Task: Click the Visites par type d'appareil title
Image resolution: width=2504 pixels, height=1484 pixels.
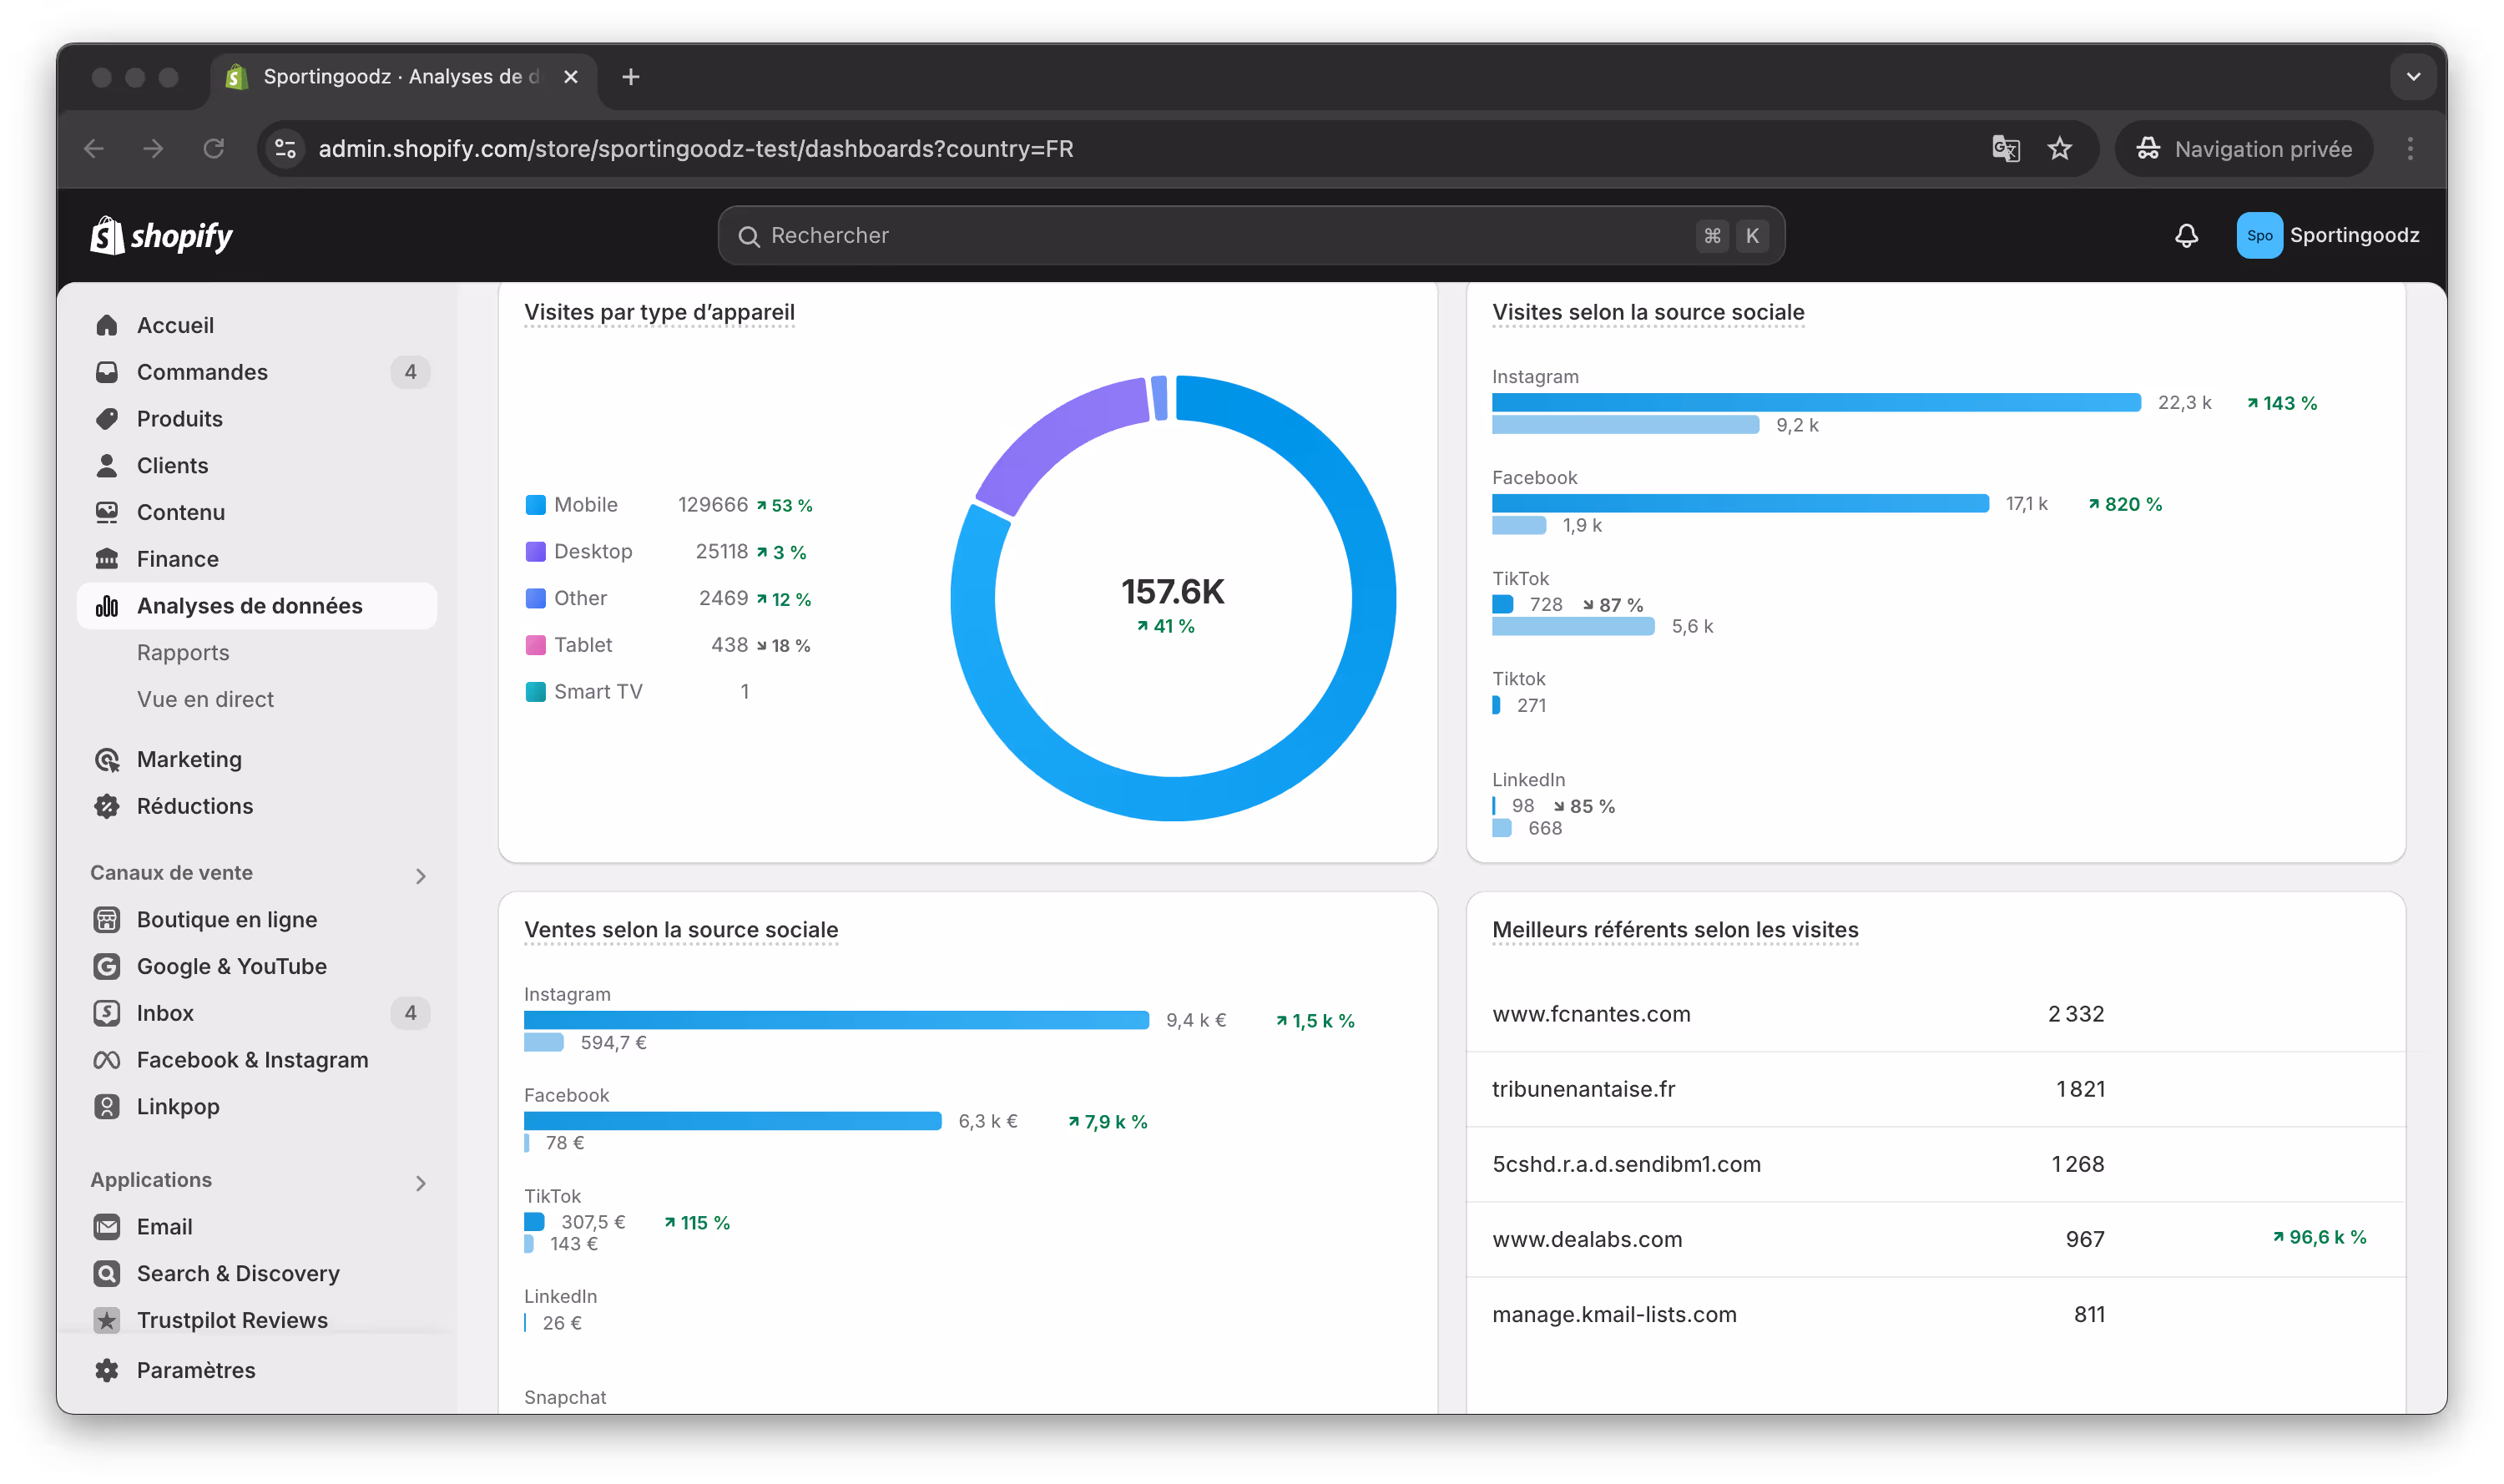Action: [x=659, y=312]
